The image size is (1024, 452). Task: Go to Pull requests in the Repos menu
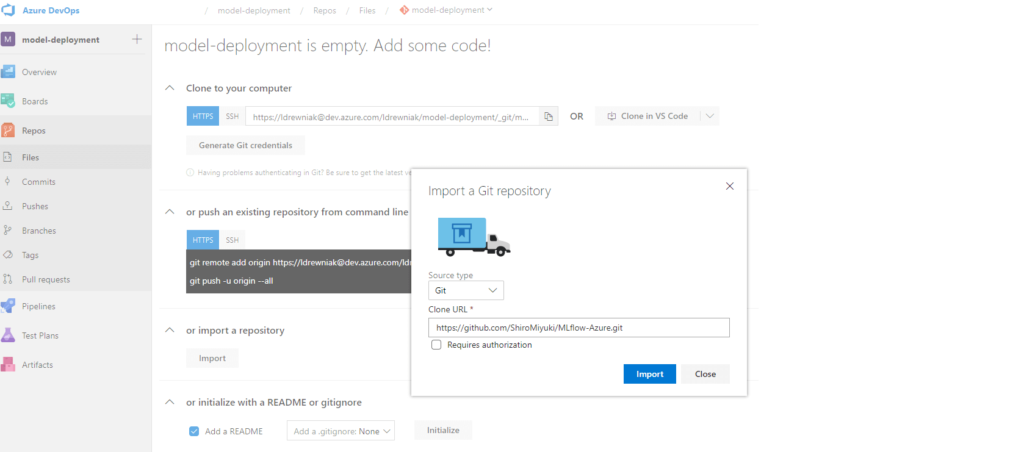(46, 280)
